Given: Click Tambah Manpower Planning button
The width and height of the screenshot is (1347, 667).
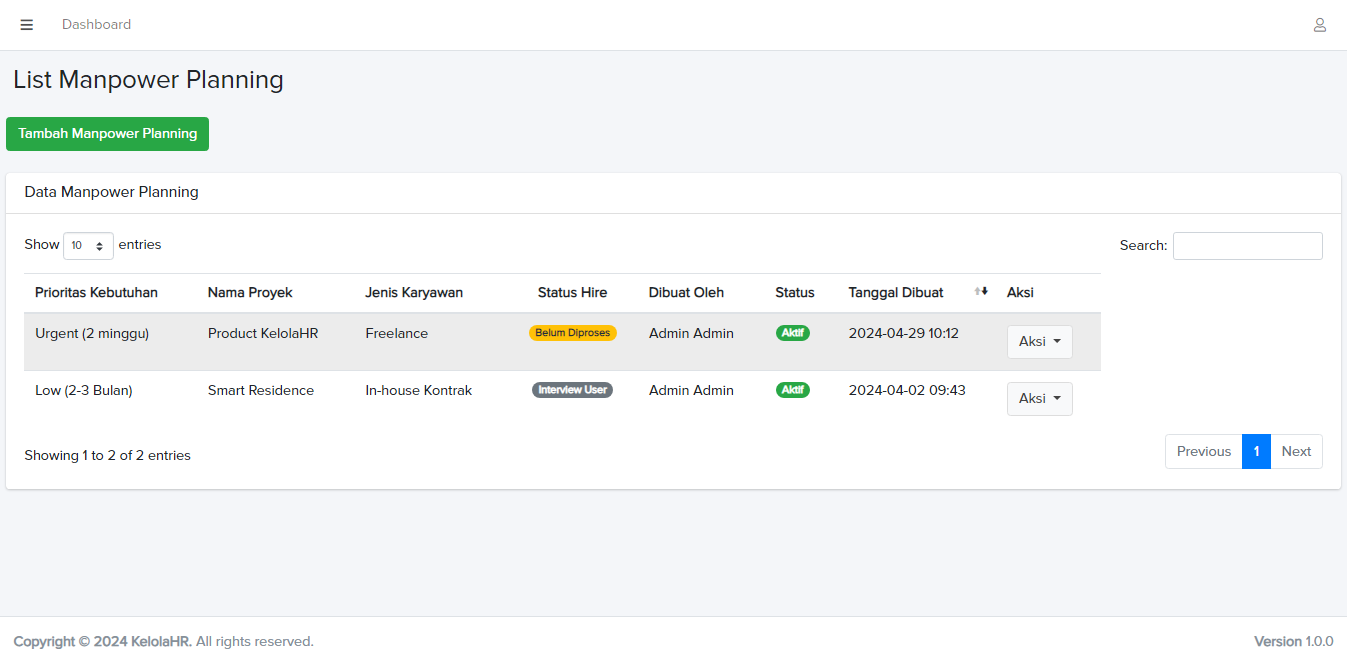Looking at the screenshot, I should click(107, 134).
